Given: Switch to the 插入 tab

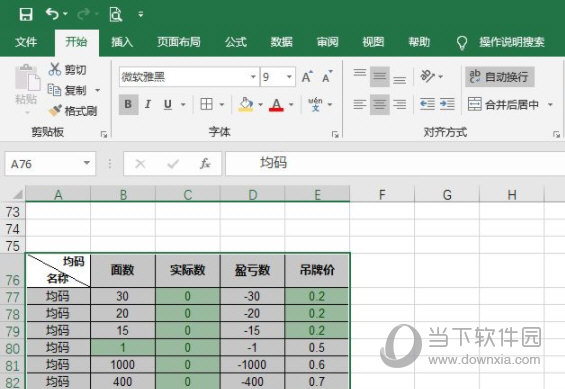Looking at the screenshot, I should 122,42.
